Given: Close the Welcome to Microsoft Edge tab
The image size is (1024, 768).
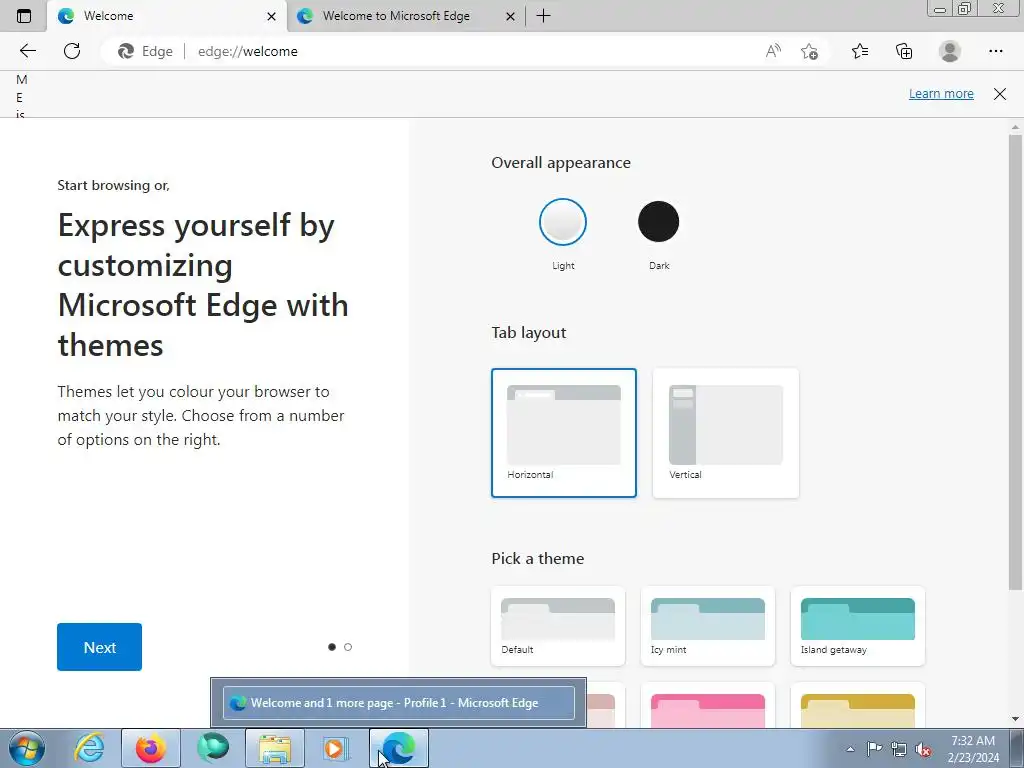Looking at the screenshot, I should (511, 16).
